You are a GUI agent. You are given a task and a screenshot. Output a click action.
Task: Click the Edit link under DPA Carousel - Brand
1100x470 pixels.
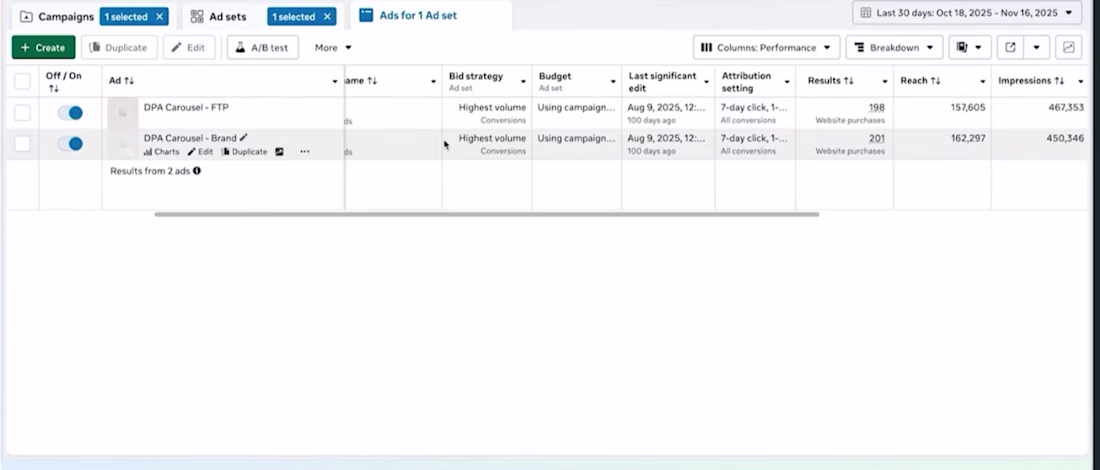click(200, 152)
